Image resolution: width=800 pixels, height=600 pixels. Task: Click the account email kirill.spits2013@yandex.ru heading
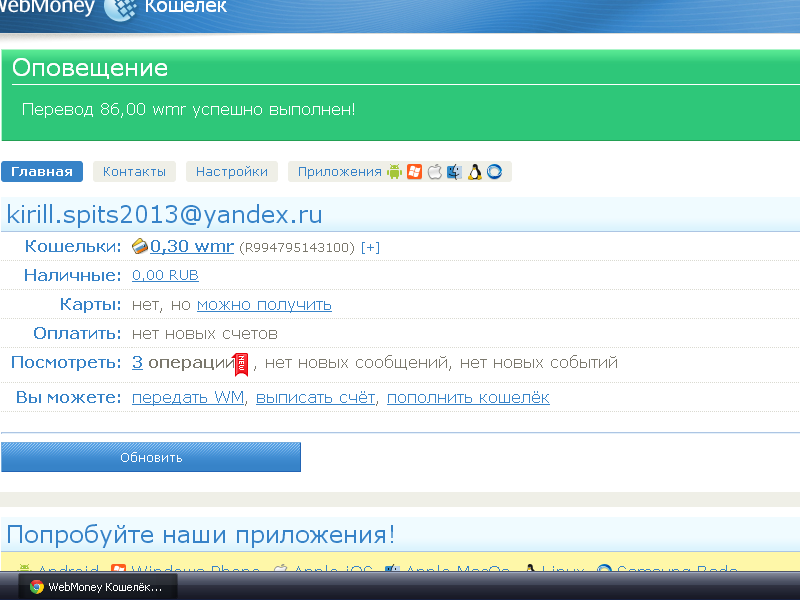tap(164, 214)
